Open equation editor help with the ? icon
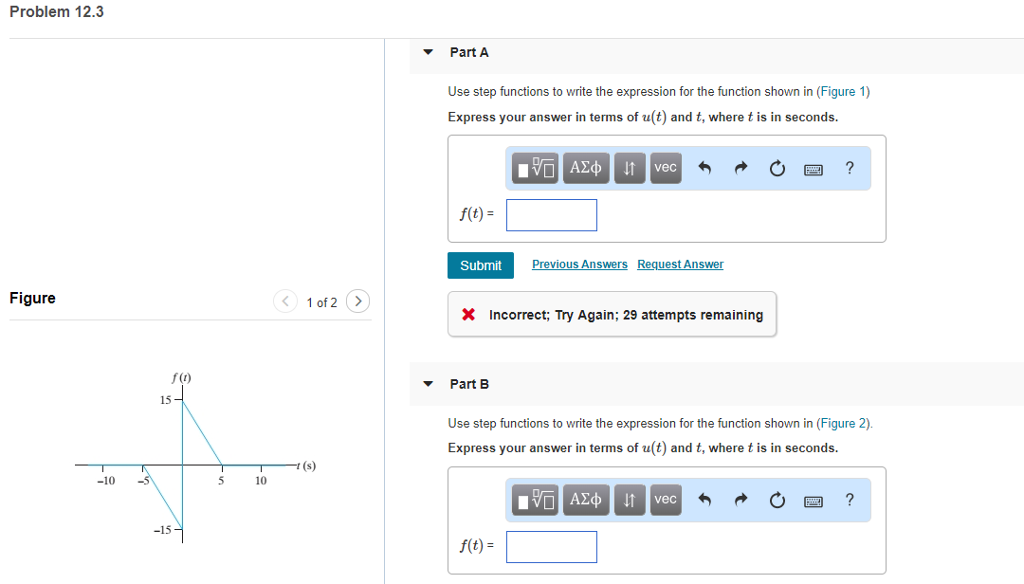 click(x=849, y=168)
